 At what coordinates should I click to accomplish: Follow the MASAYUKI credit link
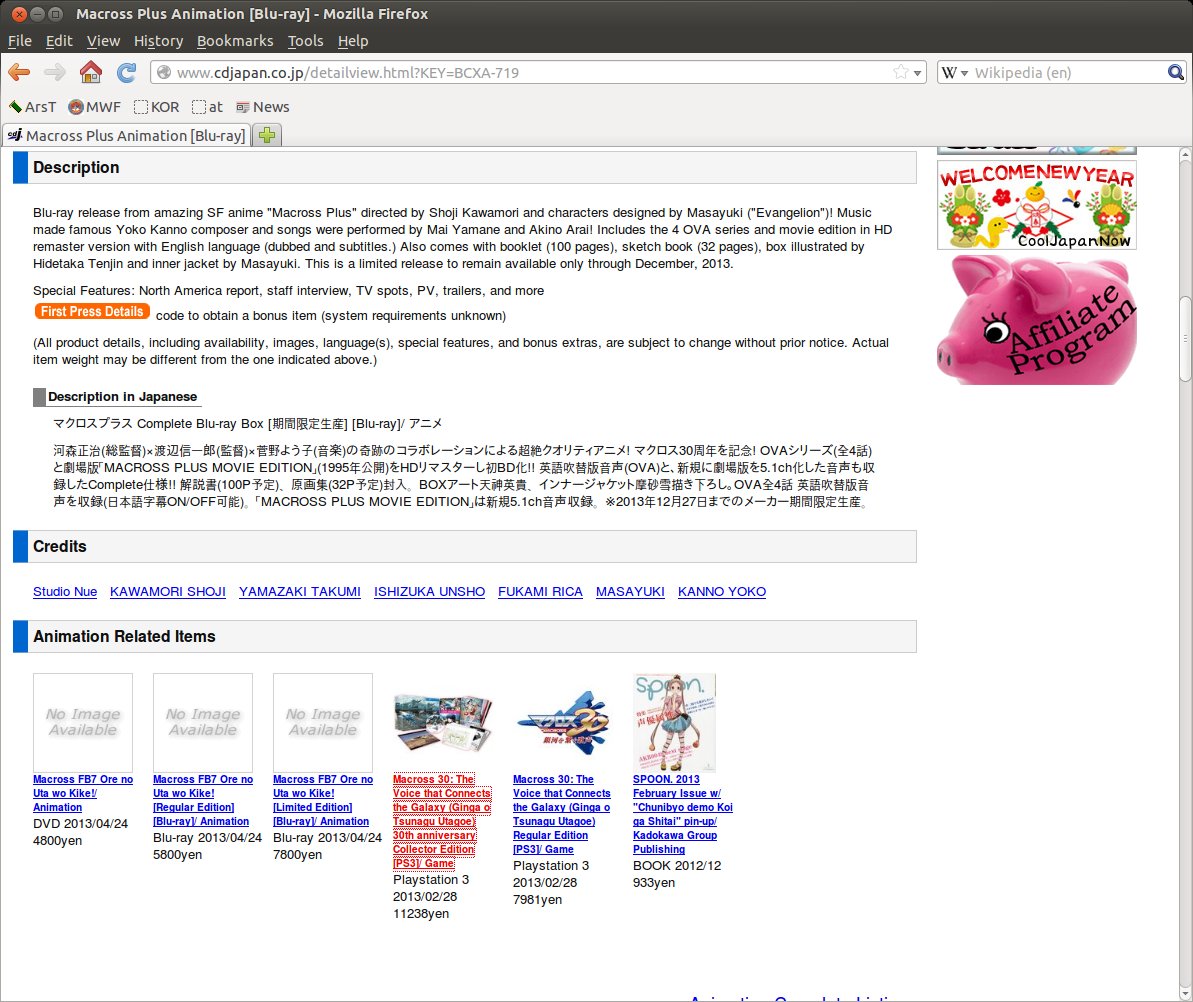point(630,592)
